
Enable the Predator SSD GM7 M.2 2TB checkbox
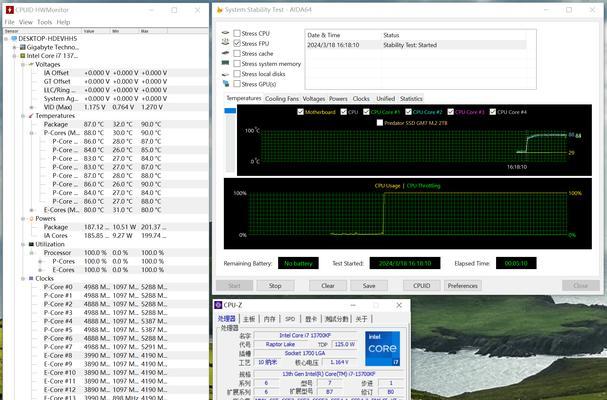(380, 123)
